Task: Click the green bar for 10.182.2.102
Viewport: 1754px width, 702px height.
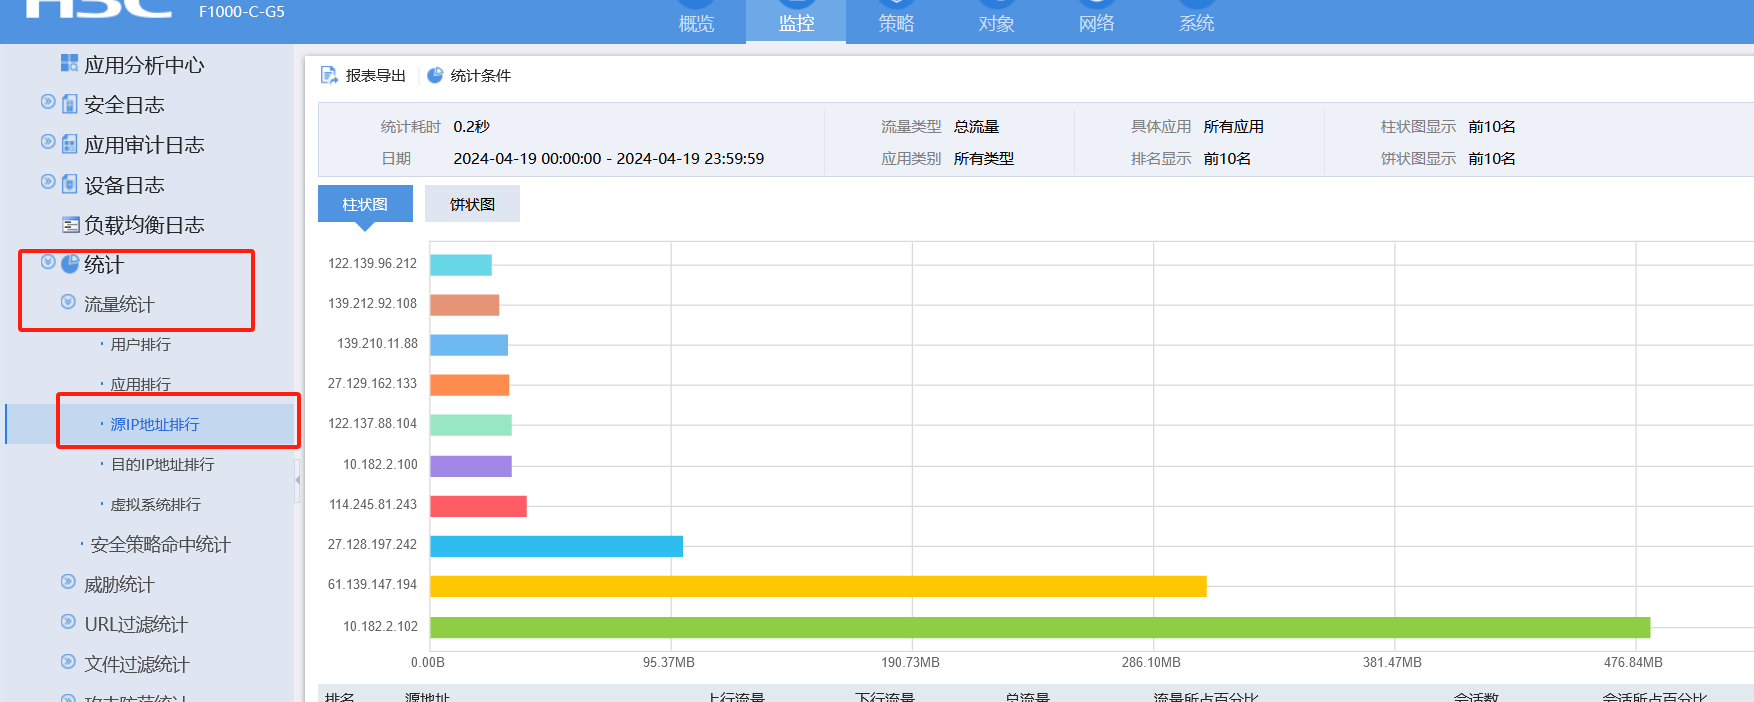Action: [x=1040, y=627]
